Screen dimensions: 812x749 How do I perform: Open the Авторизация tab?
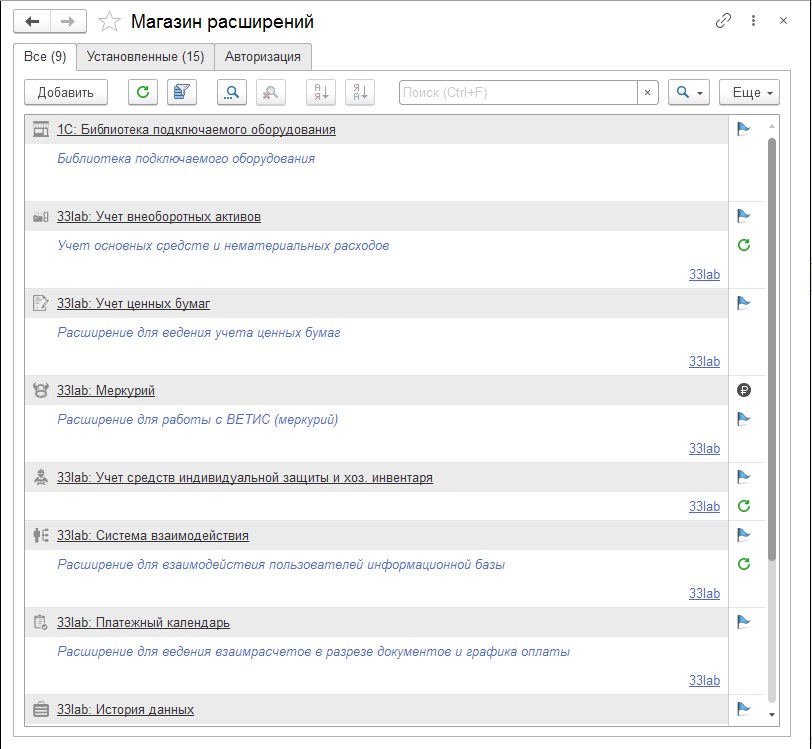click(x=263, y=56)
